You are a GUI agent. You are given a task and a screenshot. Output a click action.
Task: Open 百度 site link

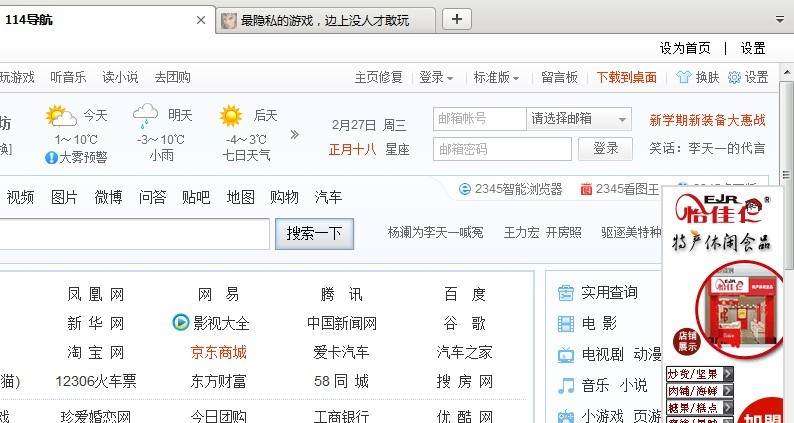click(x=465, y=294)
